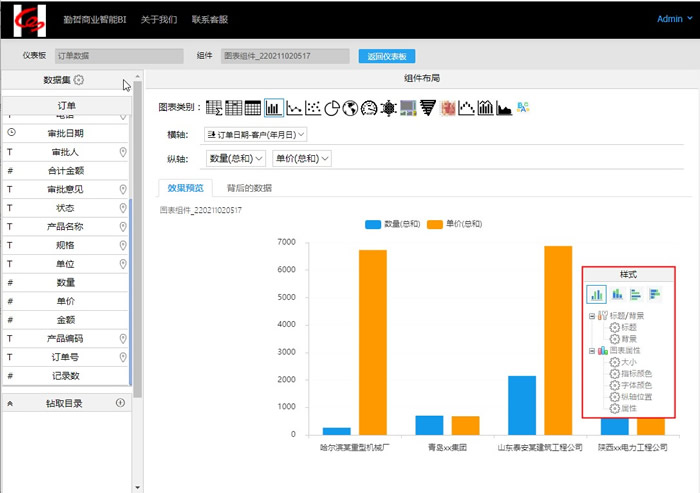Click the 仪表板 name input field
Screen dimensions: 700x493
coord(119,56)
